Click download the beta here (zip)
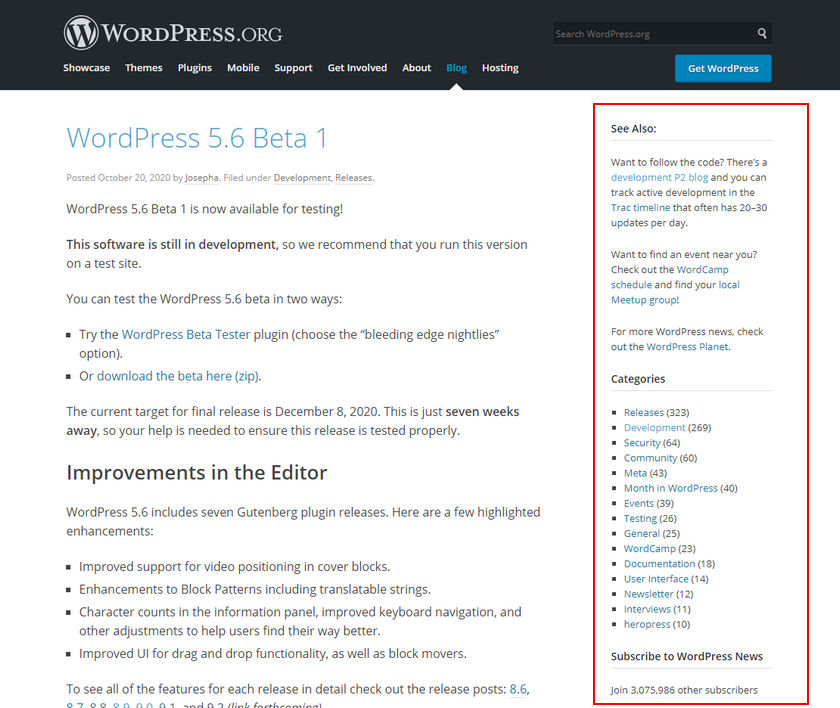840x708 pixels. [x=178, y=376]
